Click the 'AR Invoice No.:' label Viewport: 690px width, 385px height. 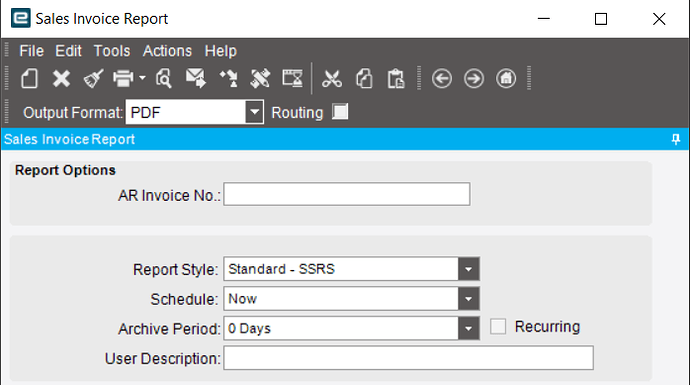[169, 195]
